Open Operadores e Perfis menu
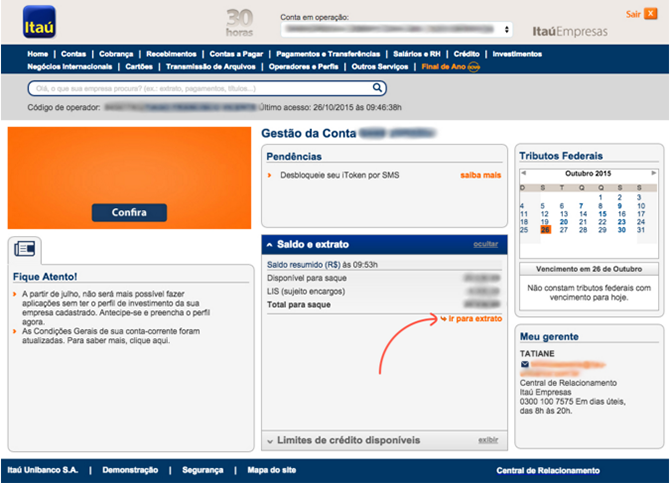This screenshot has width=670, height=483. pos(303,67)
